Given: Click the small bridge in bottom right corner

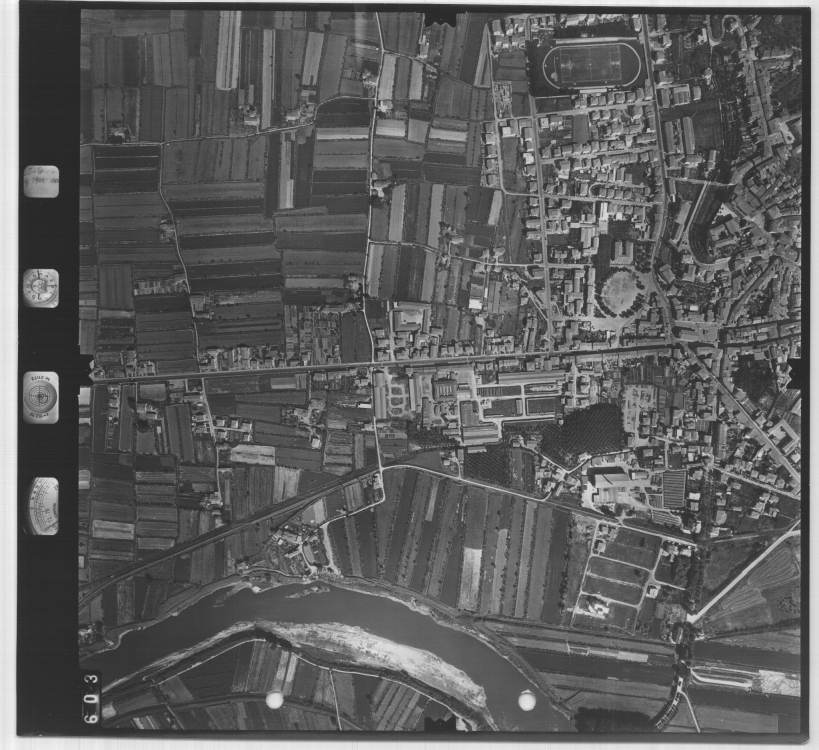Looking at the screenshot, I should click(x=683, y=634).
